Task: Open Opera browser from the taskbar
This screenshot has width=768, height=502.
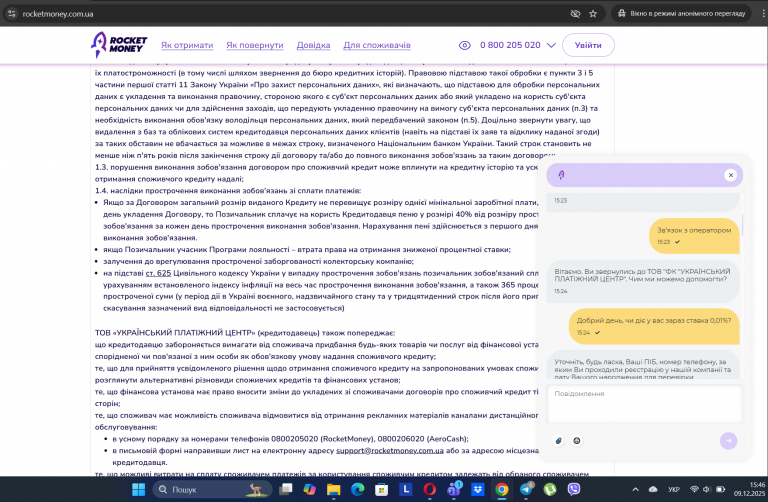Action: (430, 489)
